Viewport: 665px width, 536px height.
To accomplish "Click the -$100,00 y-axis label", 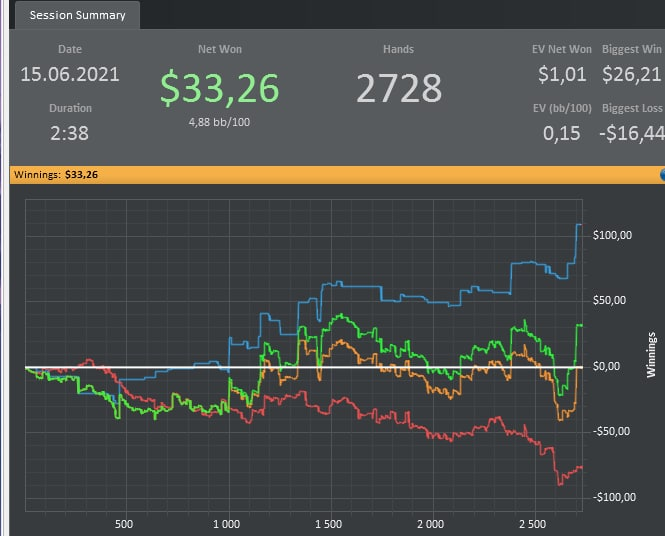I will (614, 497).
